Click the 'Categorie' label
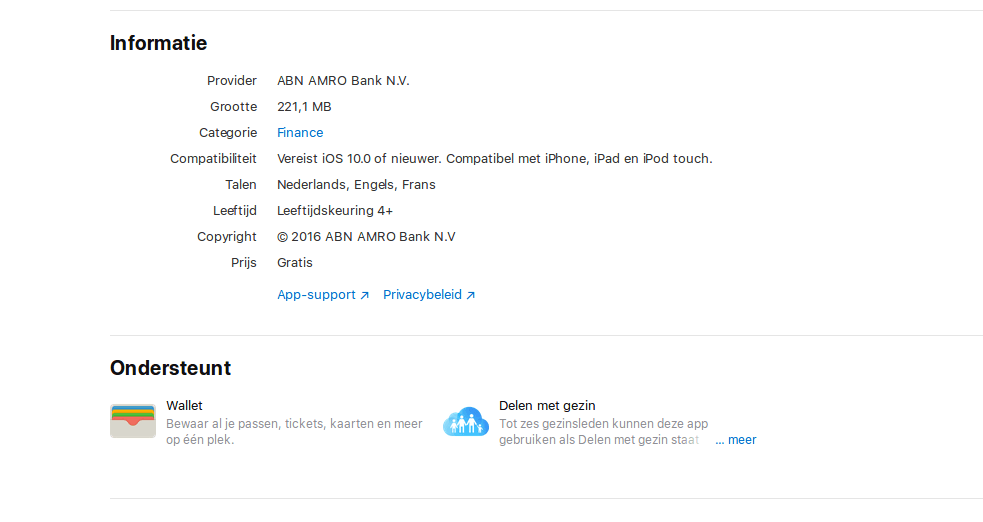The width and height of the screenshot is (983, 522). 228,133
